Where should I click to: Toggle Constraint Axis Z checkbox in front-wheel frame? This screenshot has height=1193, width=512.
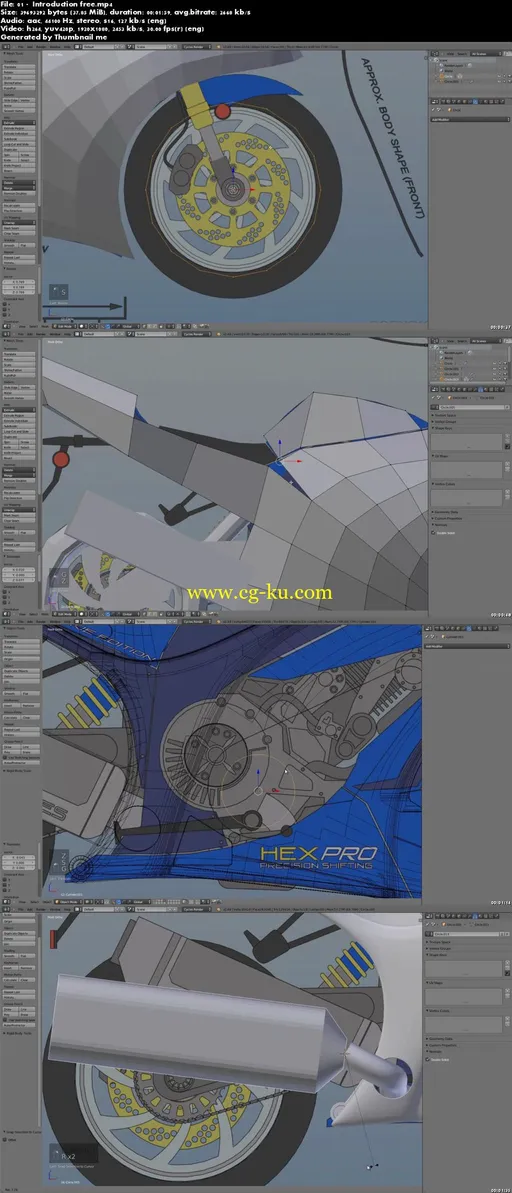tap(5, 315)
